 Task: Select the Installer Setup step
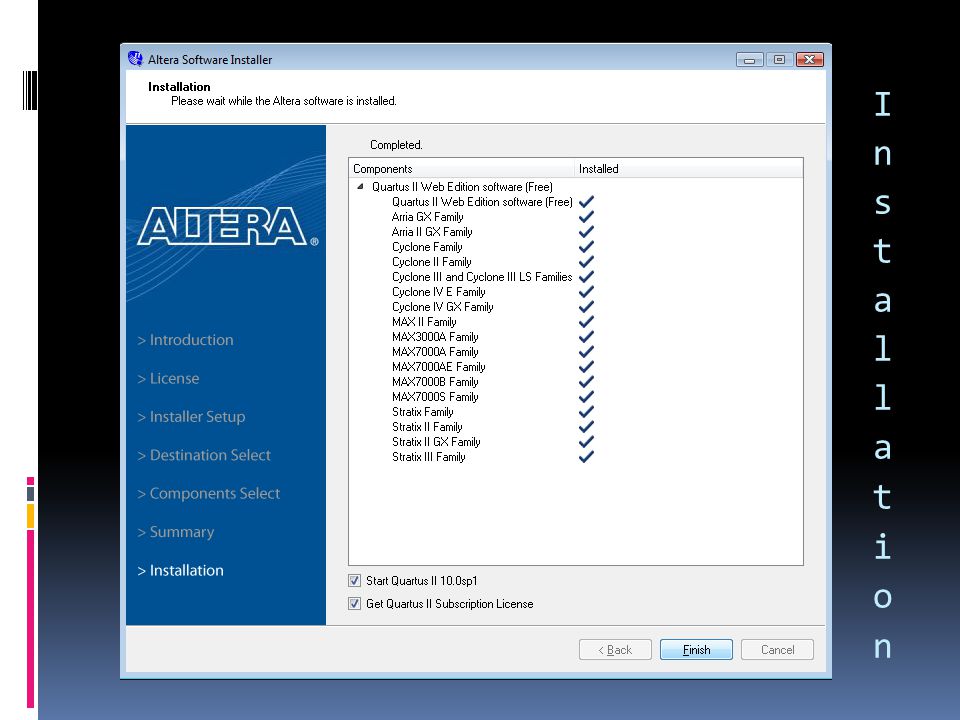pos(191,417)
